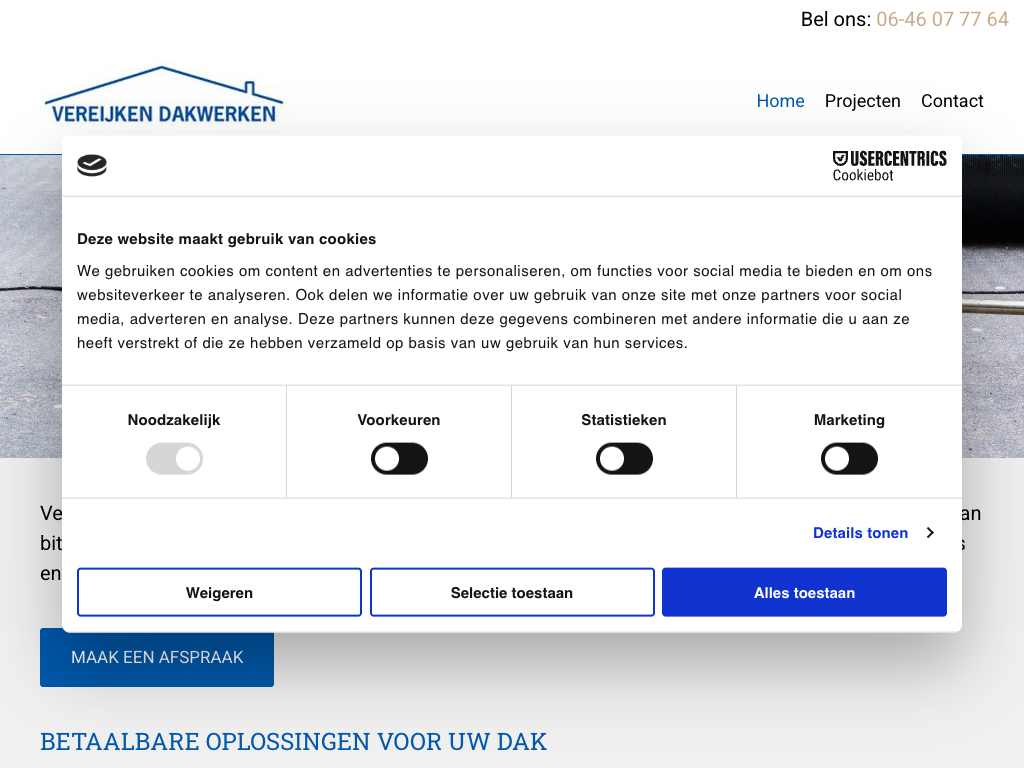Click the cookie banner heading text
This screenshot has width=1024, height=768.
(x=227, y=239)
